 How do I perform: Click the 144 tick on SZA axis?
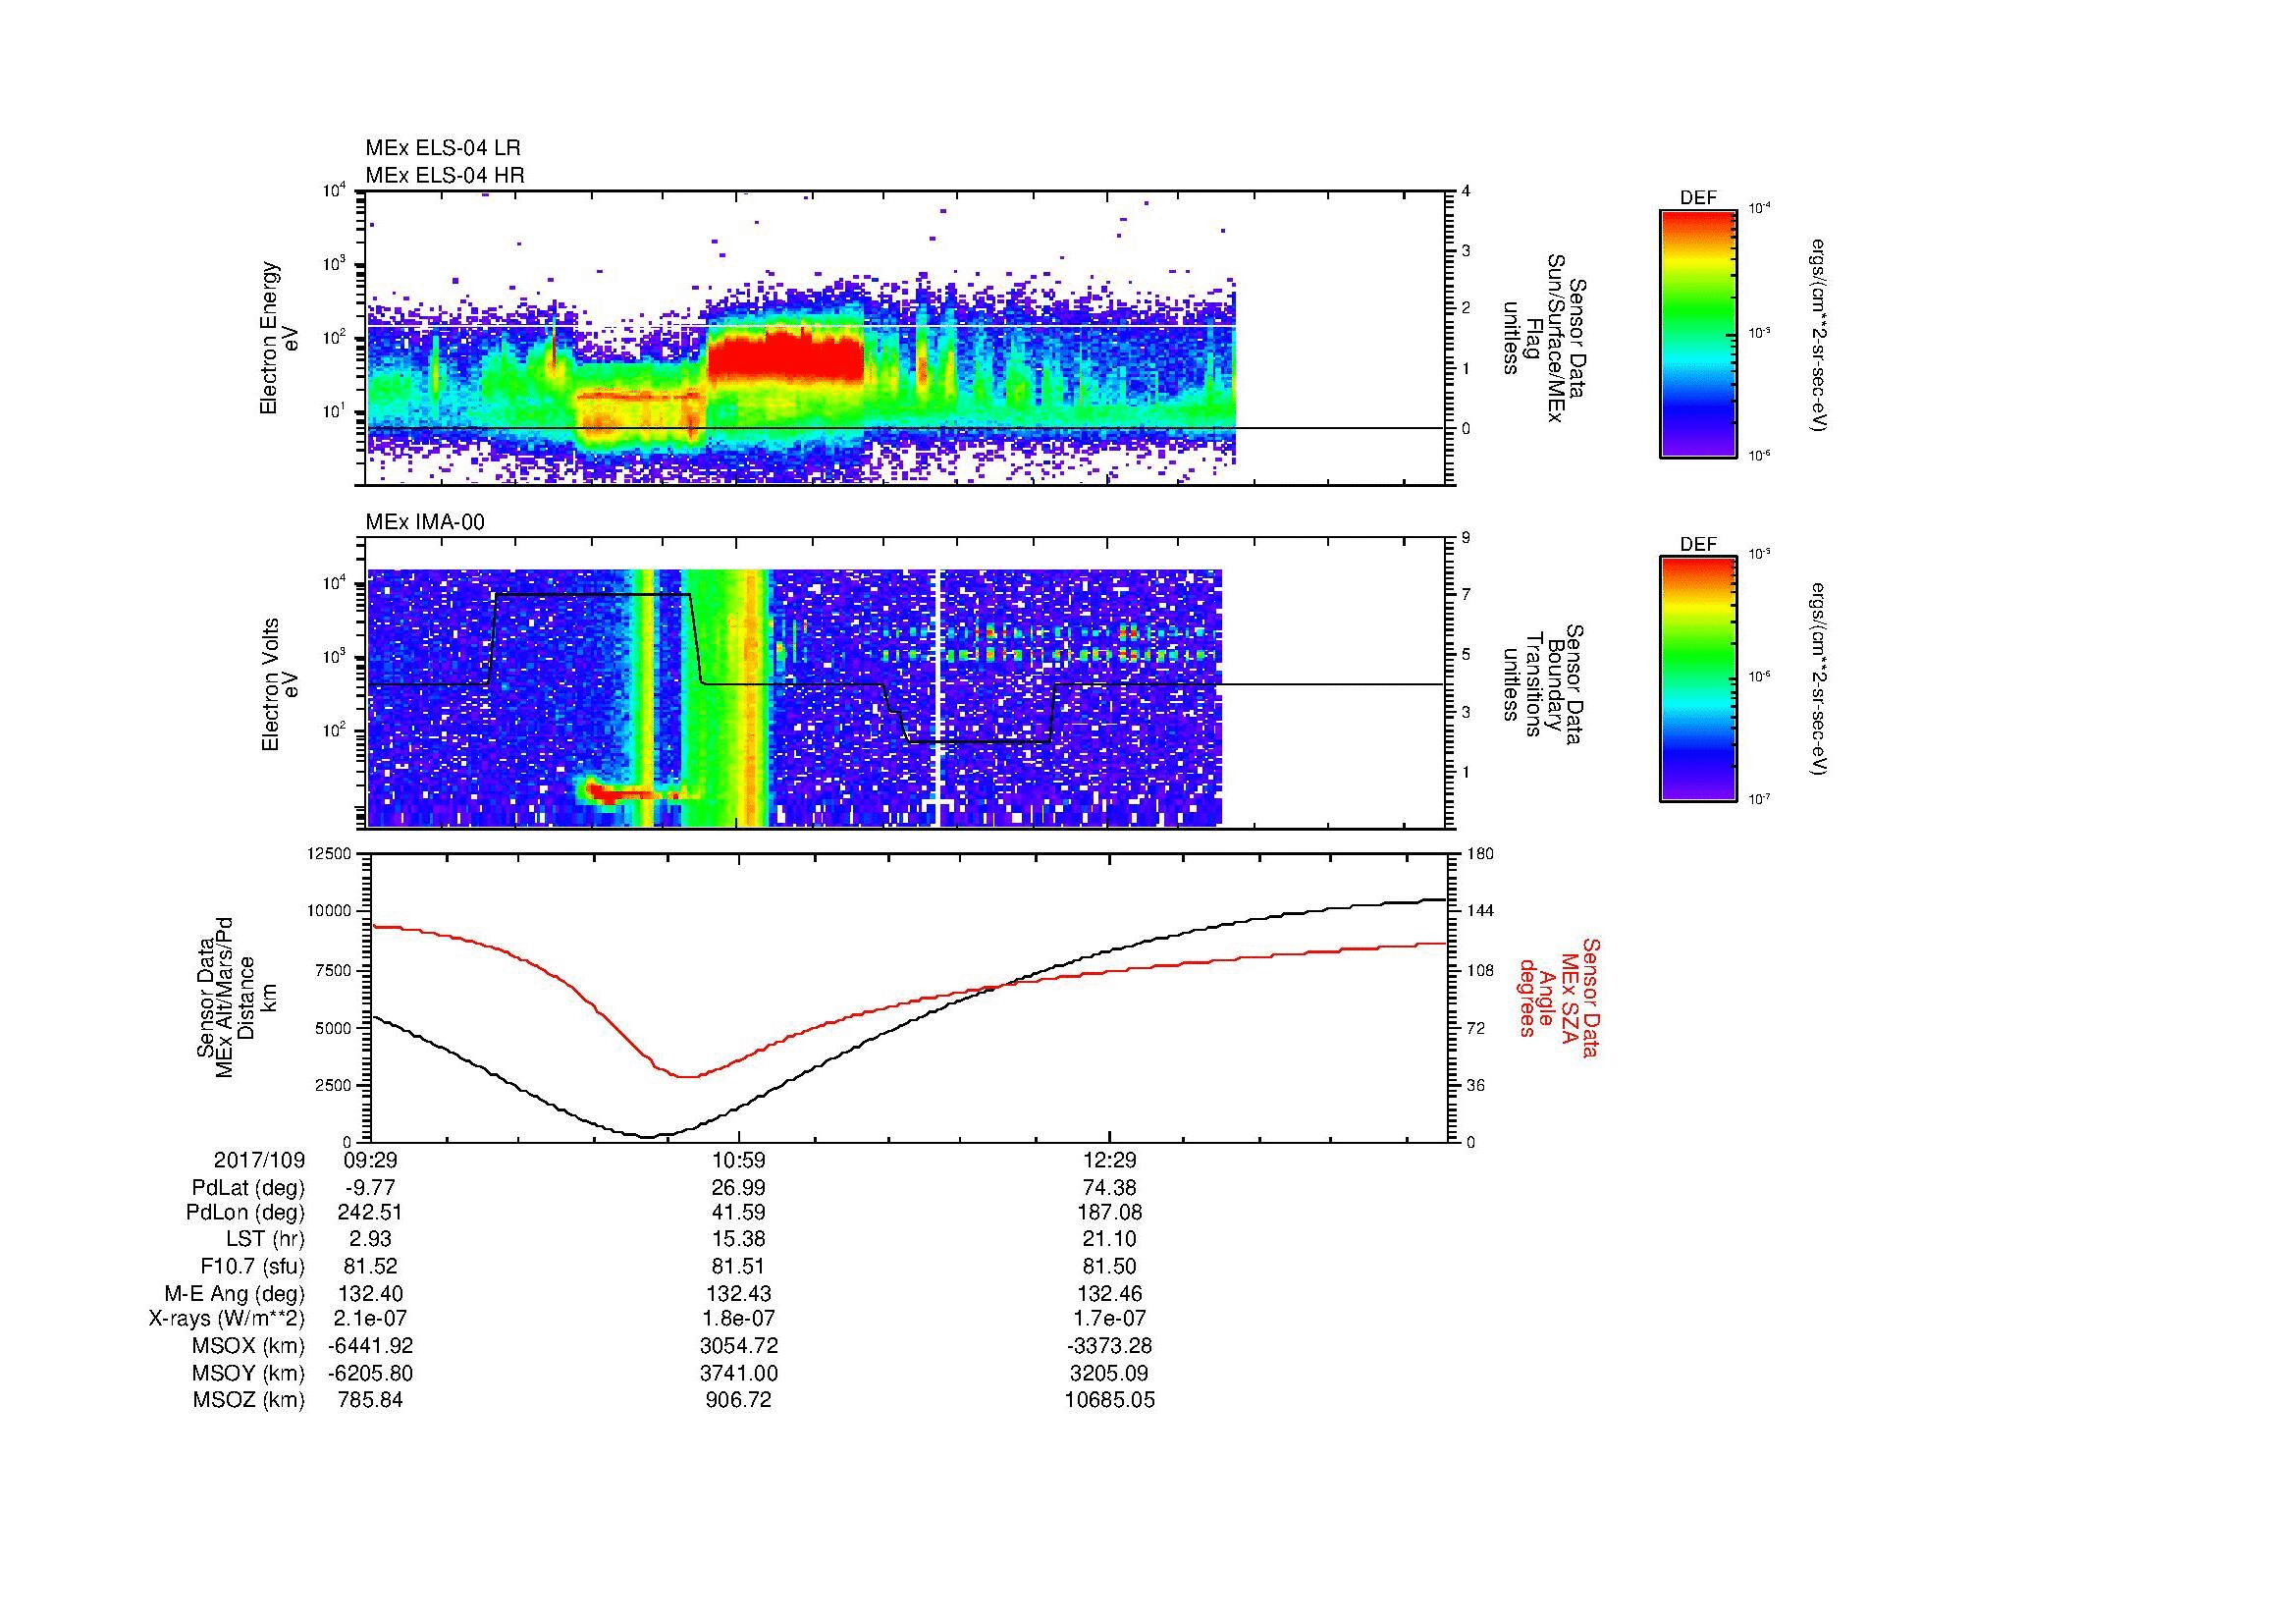click(1480, 911)
